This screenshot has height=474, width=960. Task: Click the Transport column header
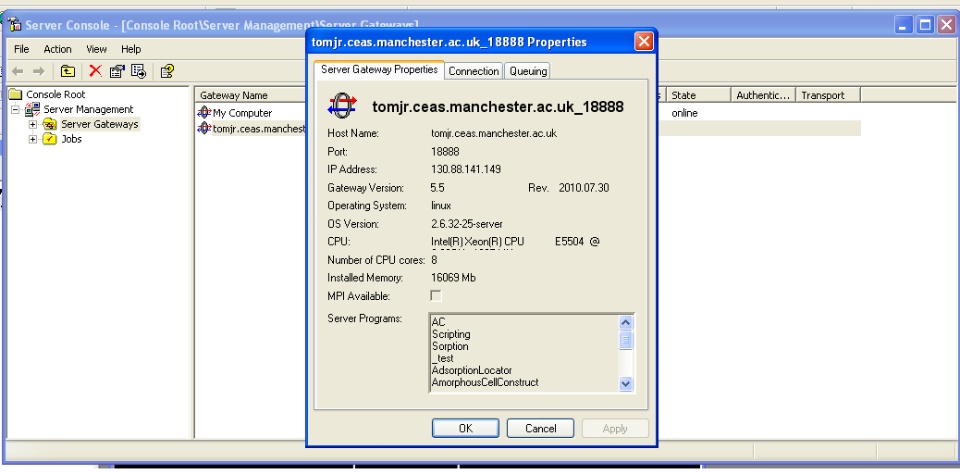click(x=828, y=96)
